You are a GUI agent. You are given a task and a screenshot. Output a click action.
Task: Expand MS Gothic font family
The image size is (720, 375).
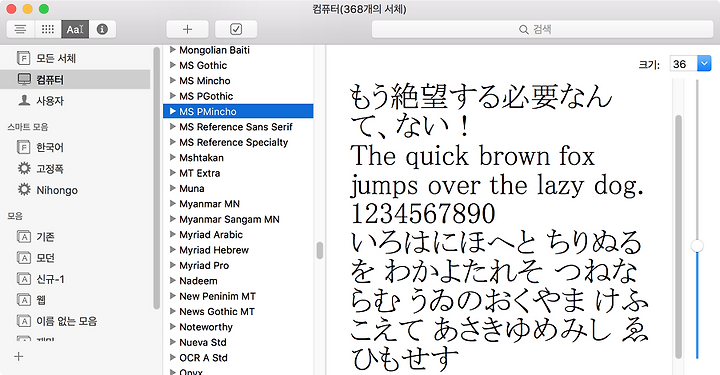coord(173,65)
